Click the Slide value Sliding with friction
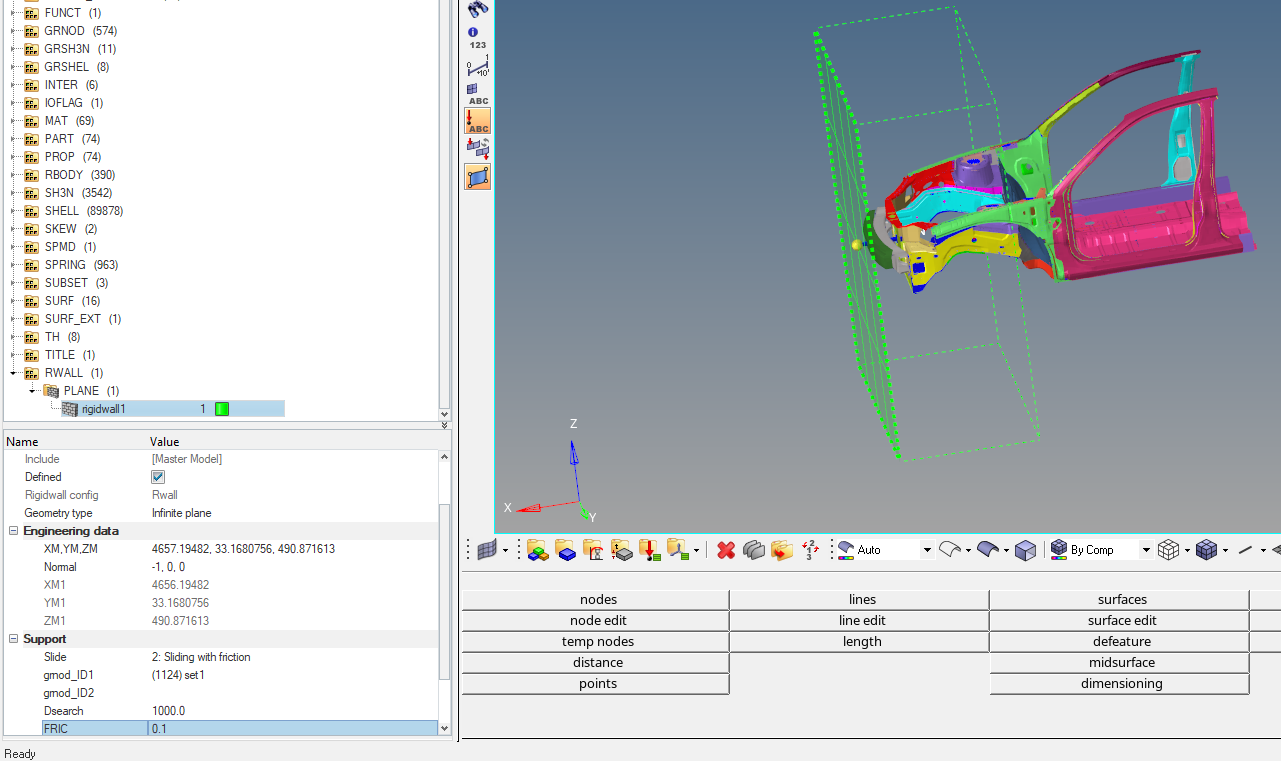 [201, 657]
